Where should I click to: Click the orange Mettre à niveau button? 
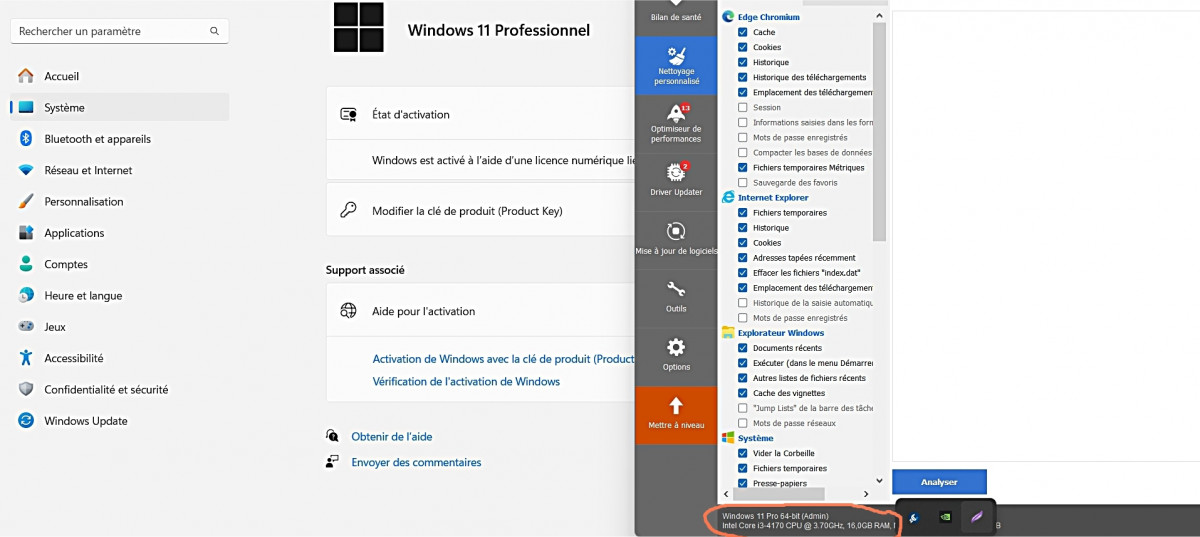pos(676,413)
